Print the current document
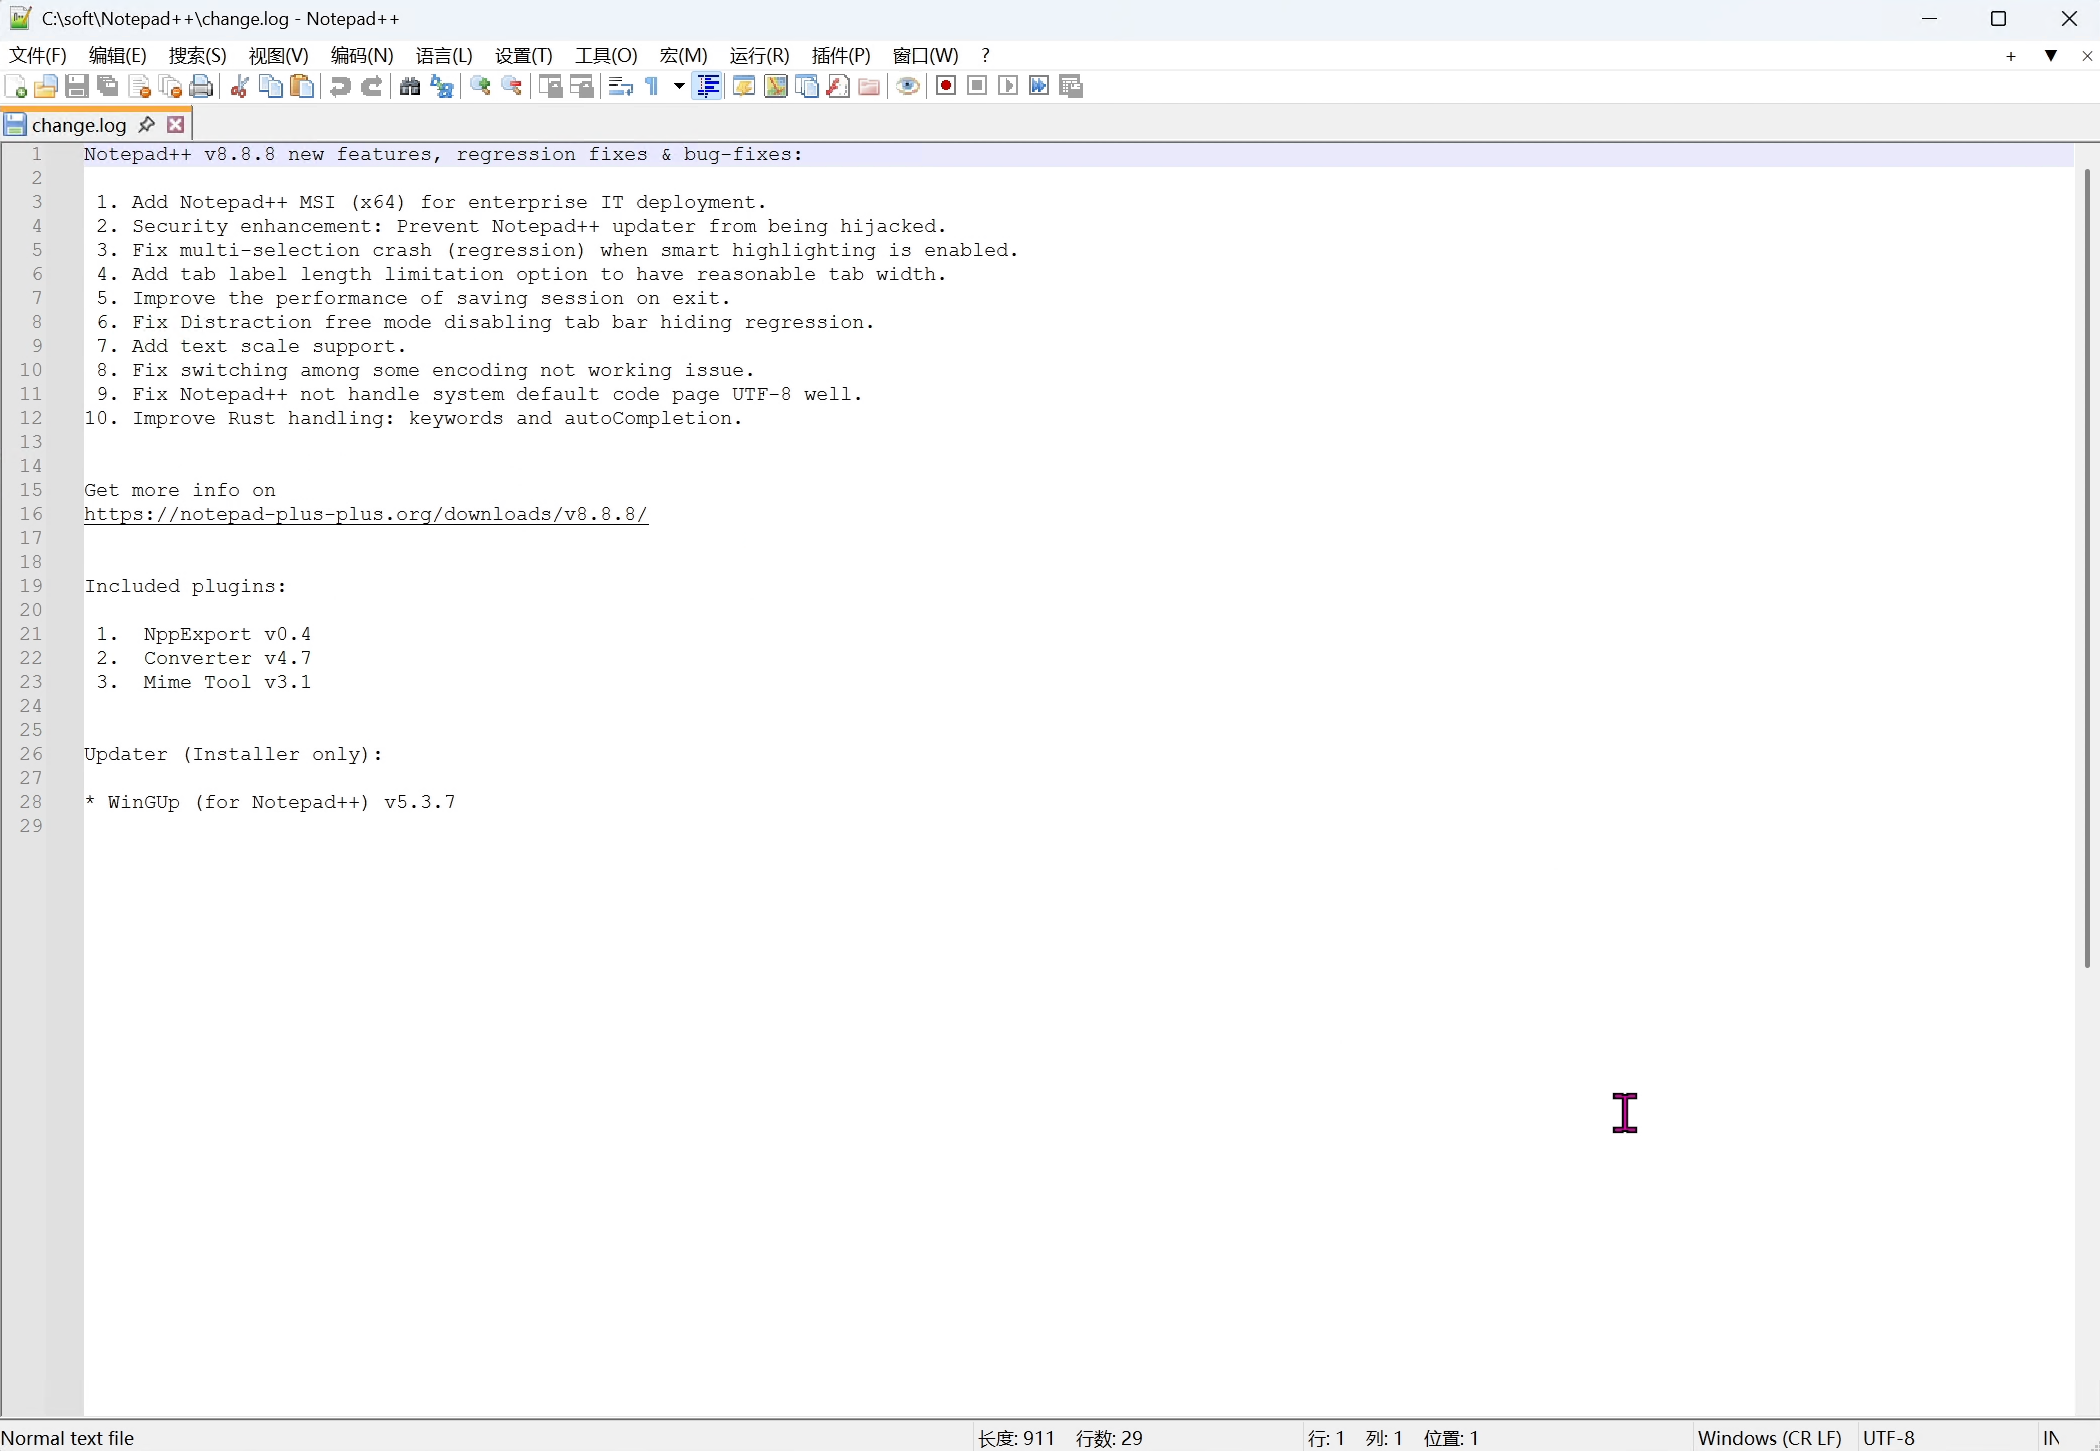Viewport: 2100px width, 1451px height. point(202,87)
